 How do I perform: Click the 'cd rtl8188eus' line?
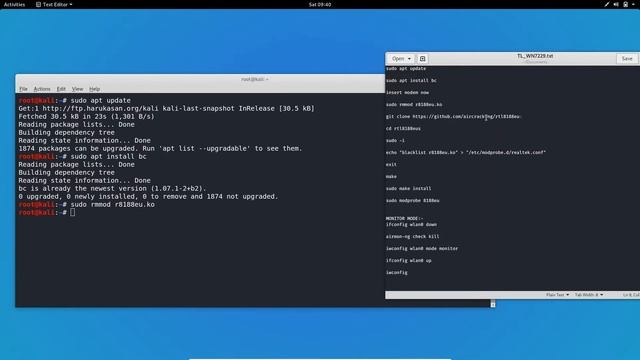[x=403, y=129]
